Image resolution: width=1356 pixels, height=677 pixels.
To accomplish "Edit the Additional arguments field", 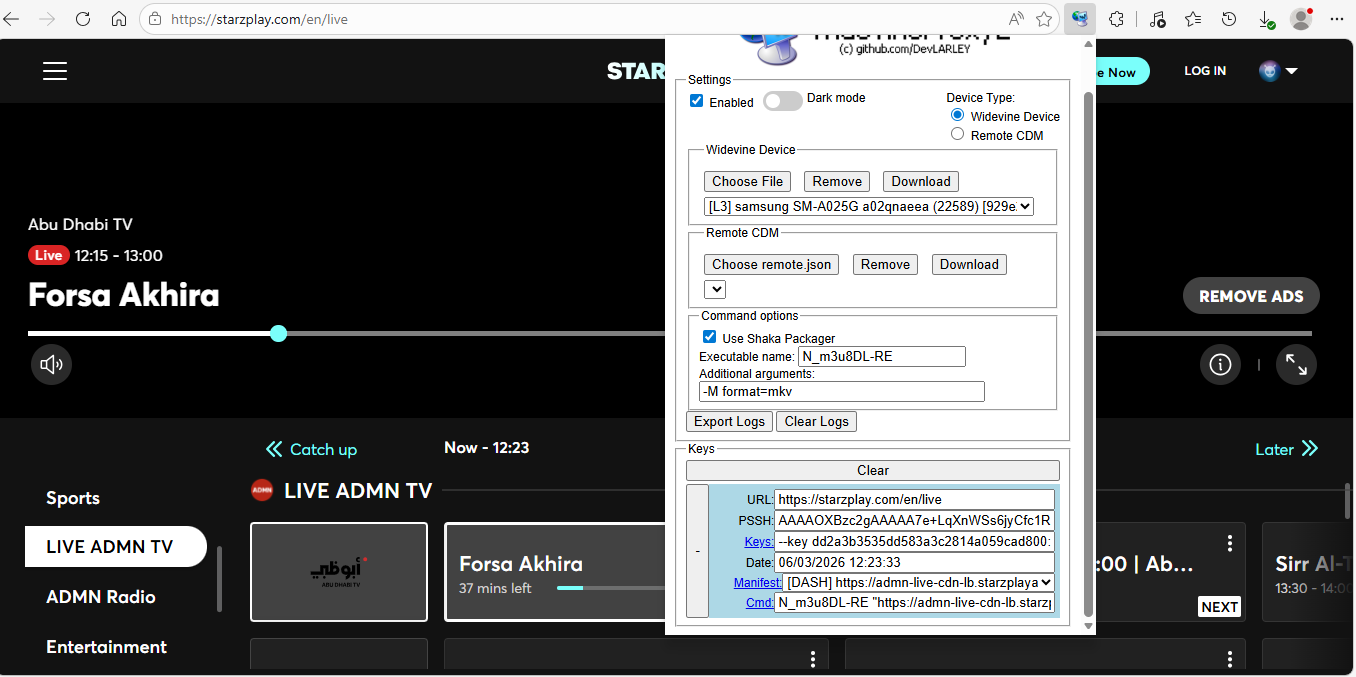I will coord(842,391).
